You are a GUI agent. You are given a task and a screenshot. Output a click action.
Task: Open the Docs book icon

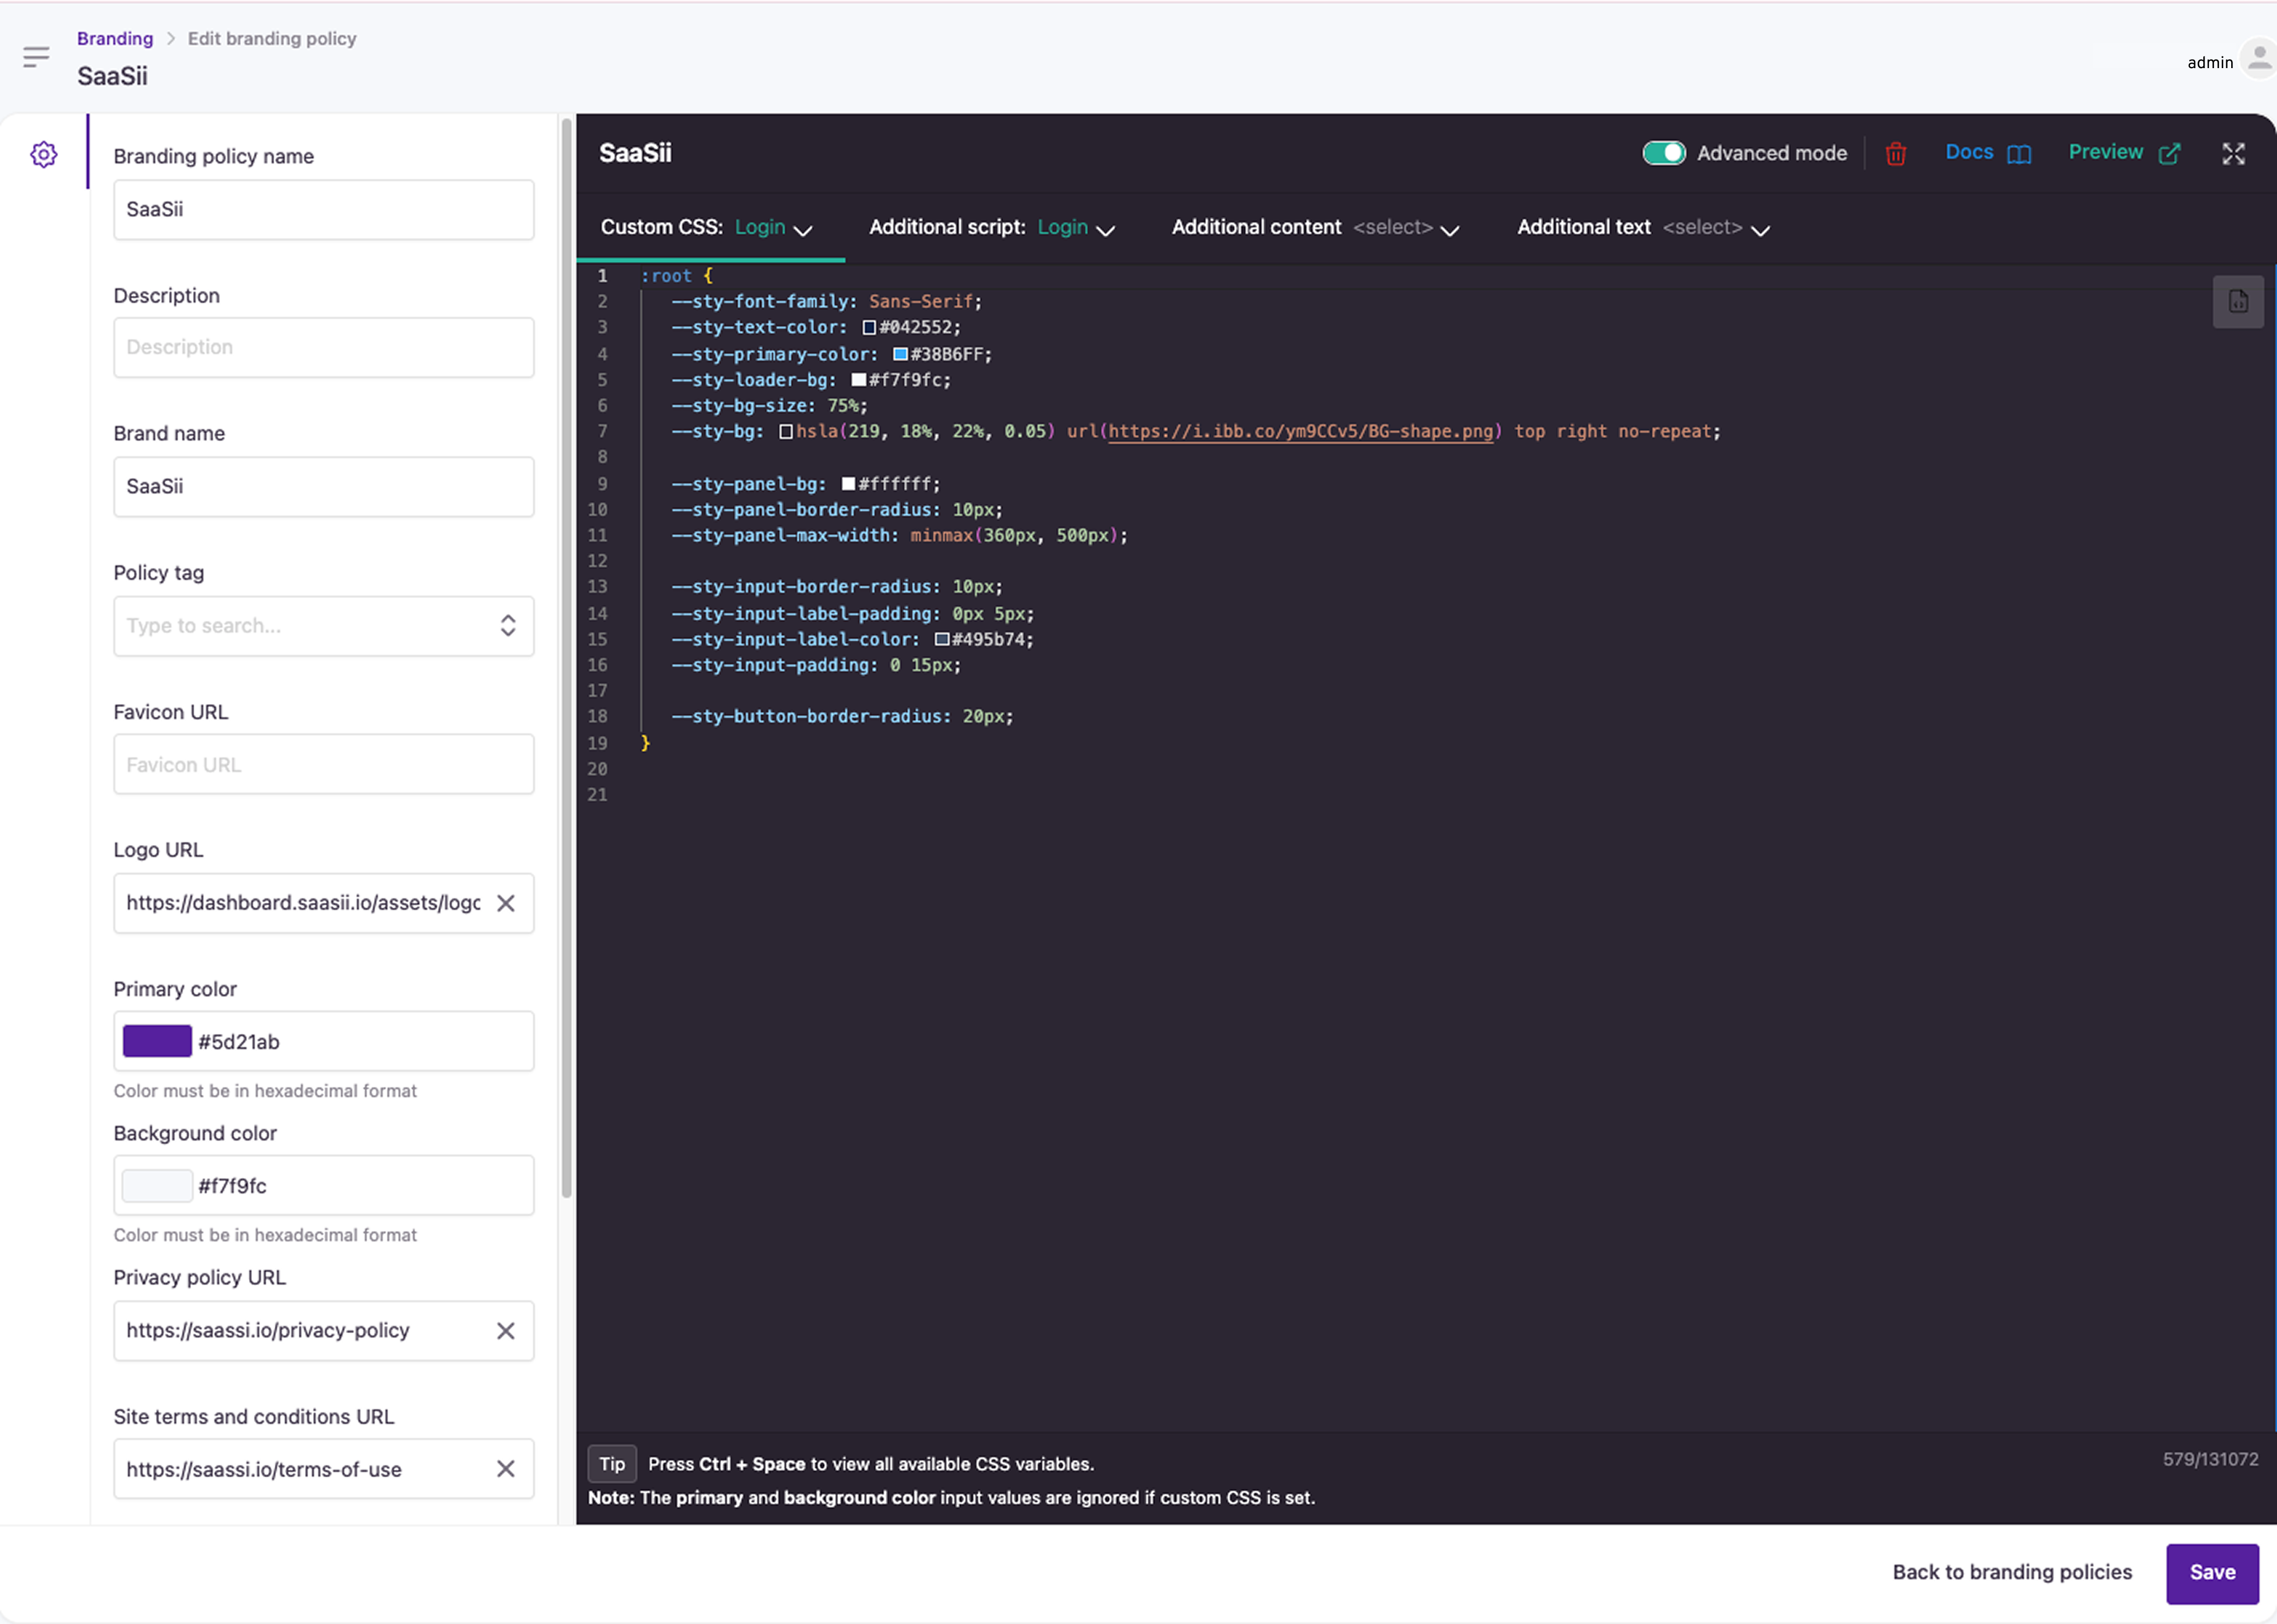(2019, 154)
